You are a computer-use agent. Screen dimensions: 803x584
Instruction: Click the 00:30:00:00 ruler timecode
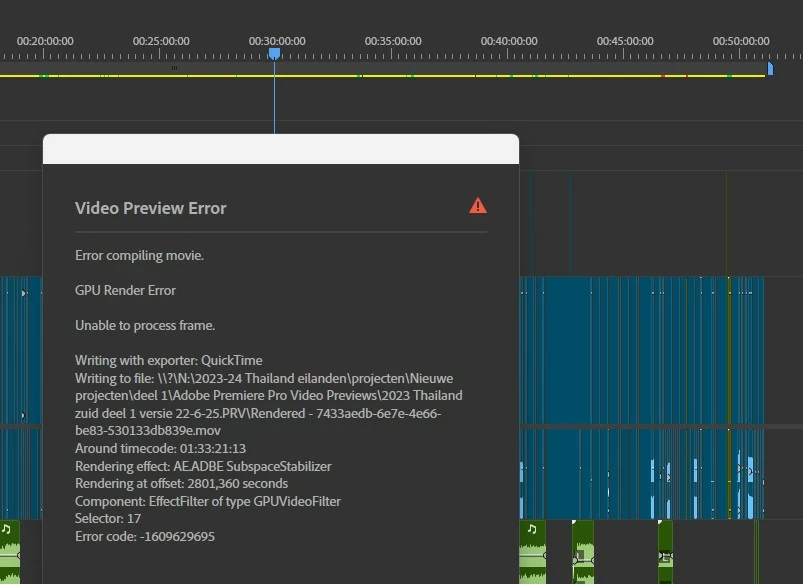(x=277, y=41)
